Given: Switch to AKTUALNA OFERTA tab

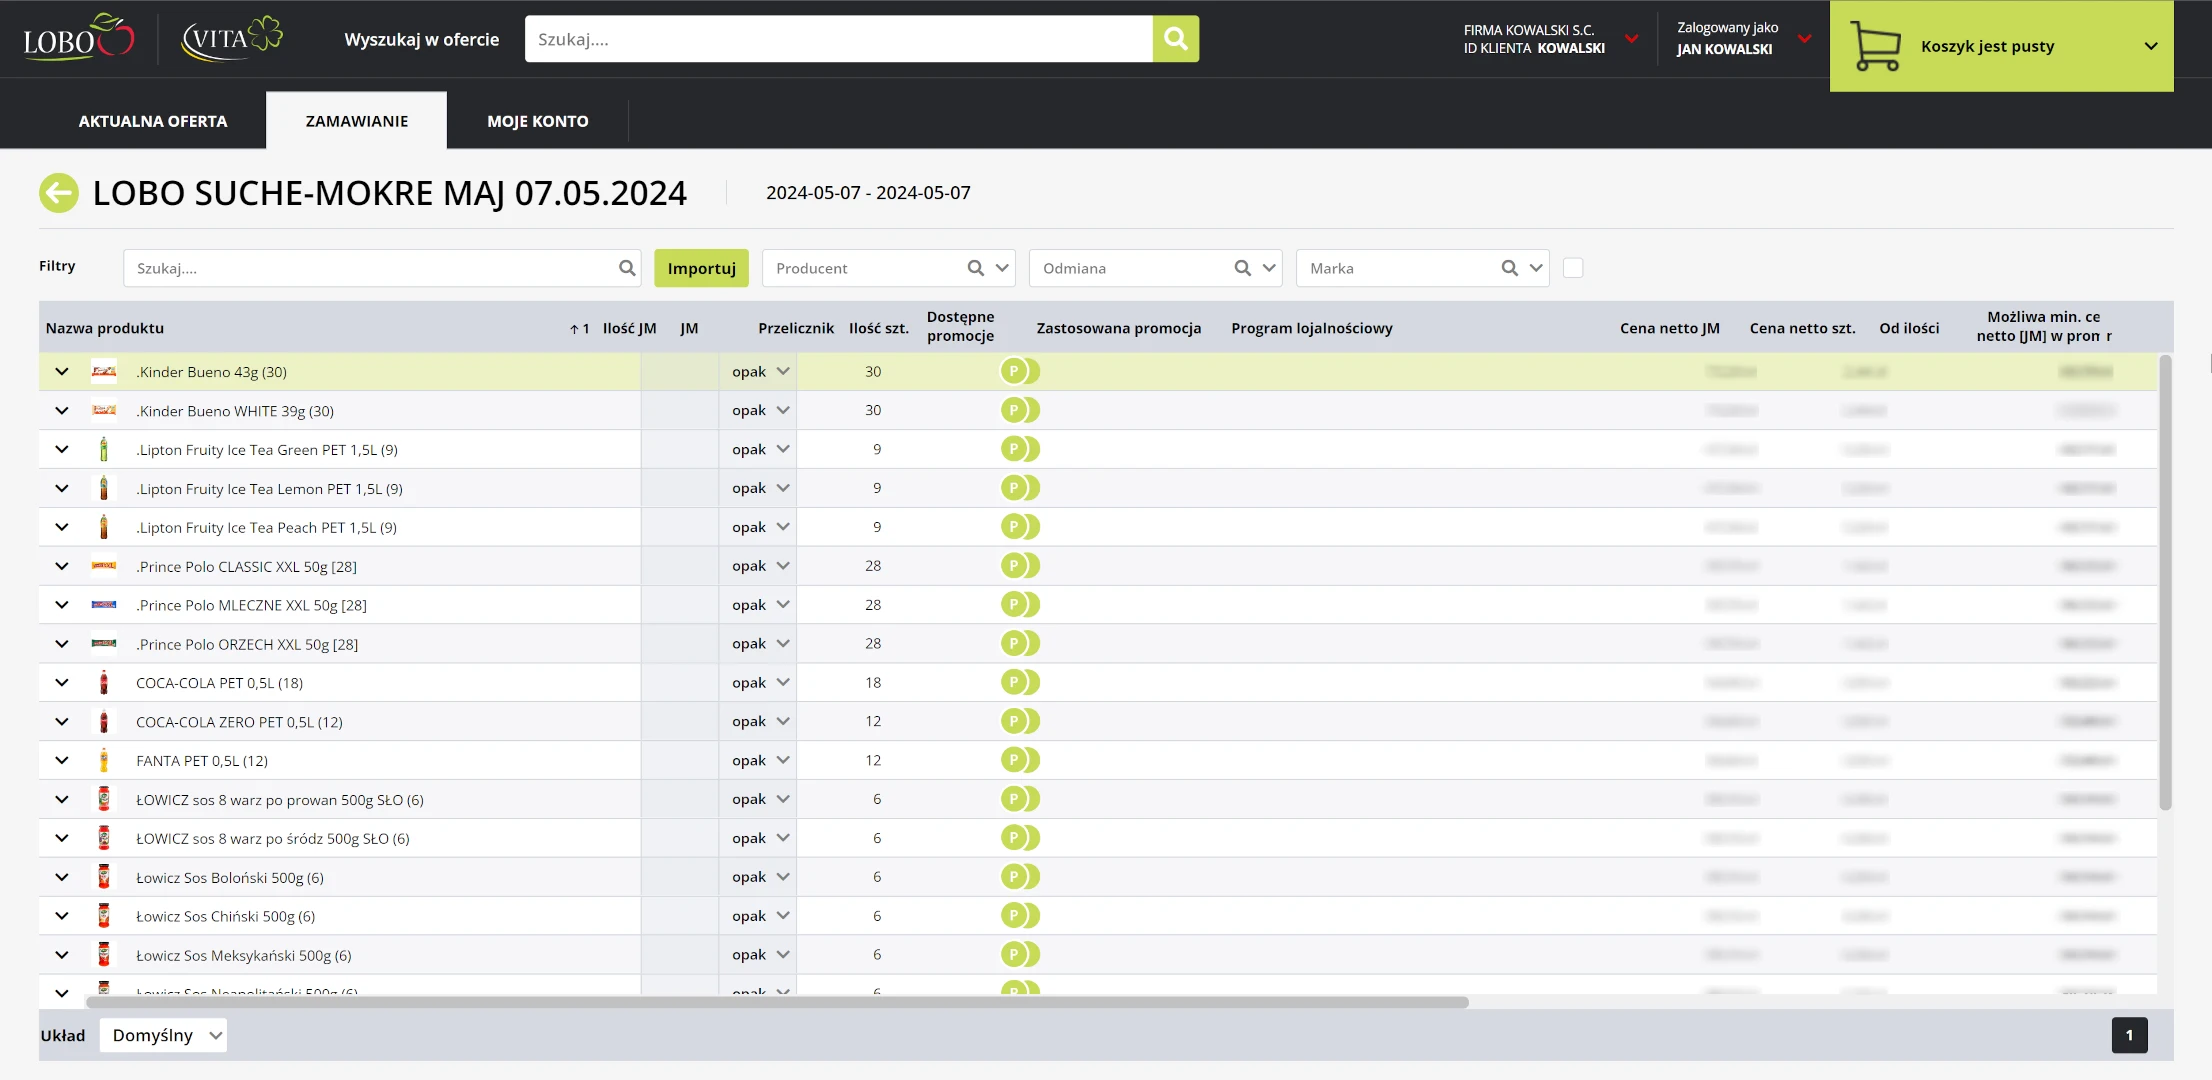Looking at the screenshot, I should coord(153,121).
